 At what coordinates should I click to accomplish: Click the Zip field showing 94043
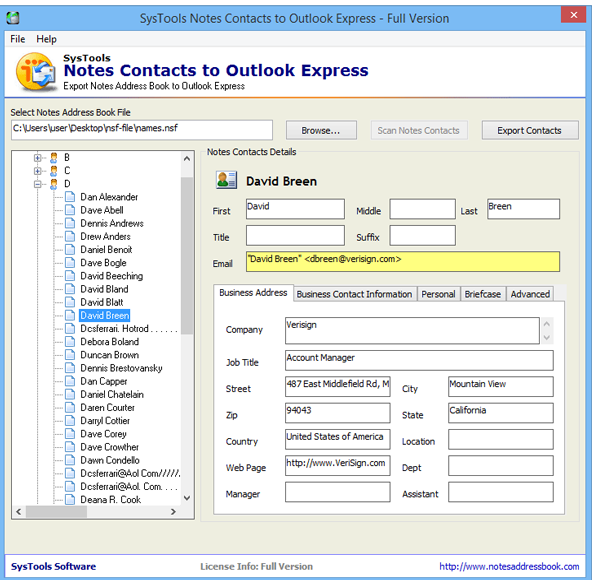click(x=338, y=413)
